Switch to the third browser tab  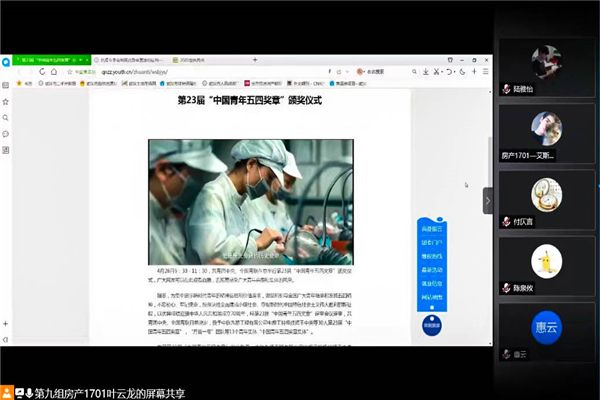[x=209, y=60]
